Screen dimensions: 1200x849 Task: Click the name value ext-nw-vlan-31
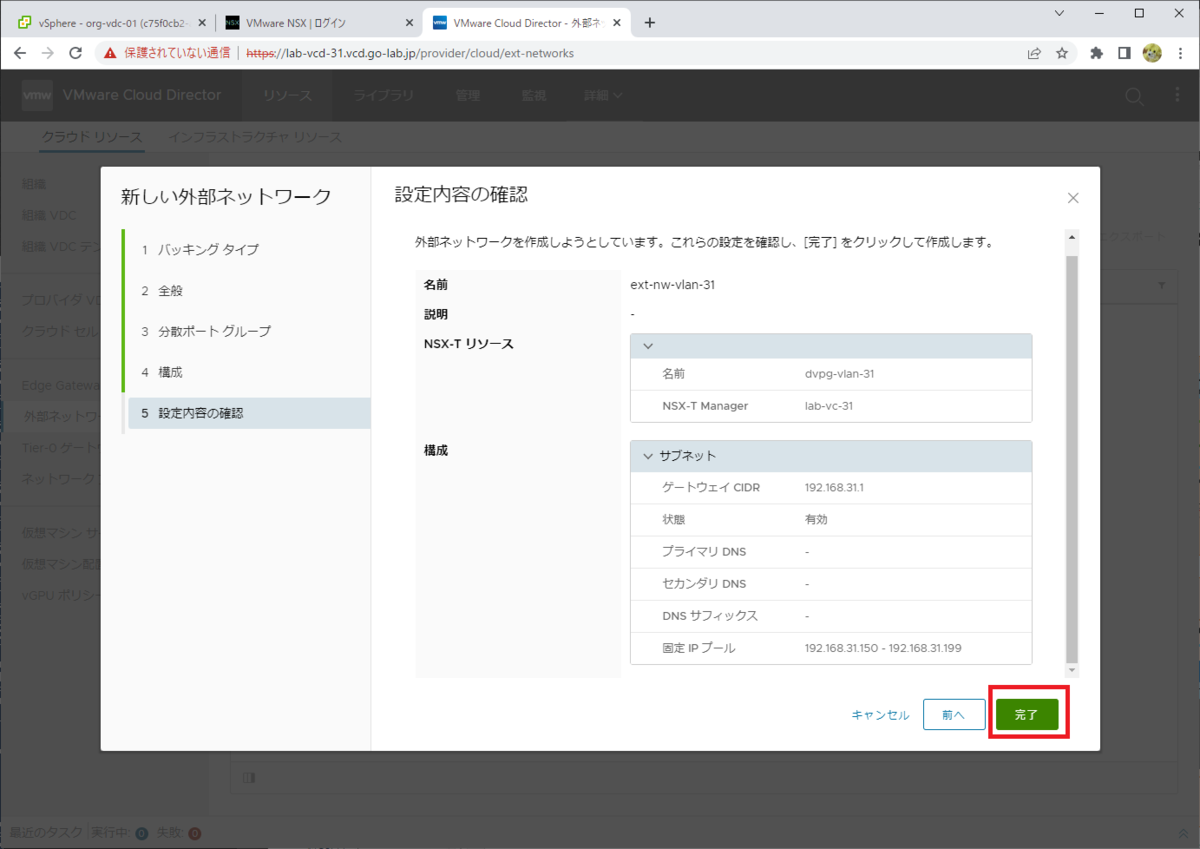pos(672,285)
